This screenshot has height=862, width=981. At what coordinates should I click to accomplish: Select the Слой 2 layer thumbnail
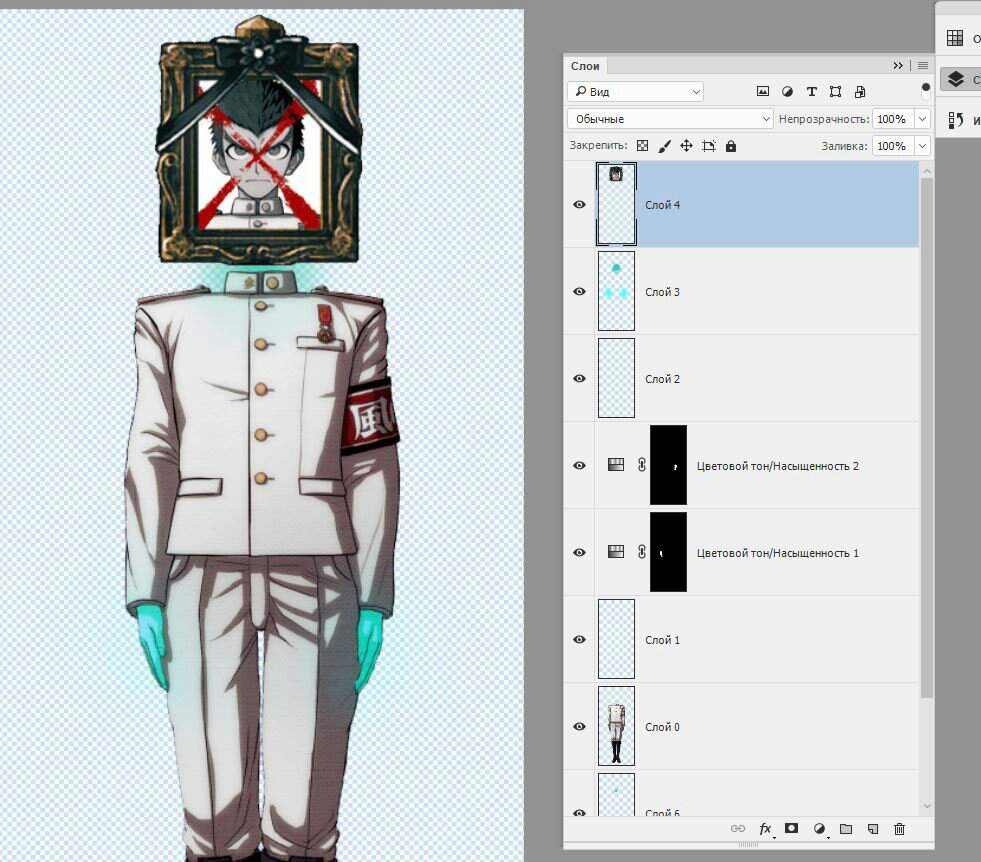[x=616, y=378]
